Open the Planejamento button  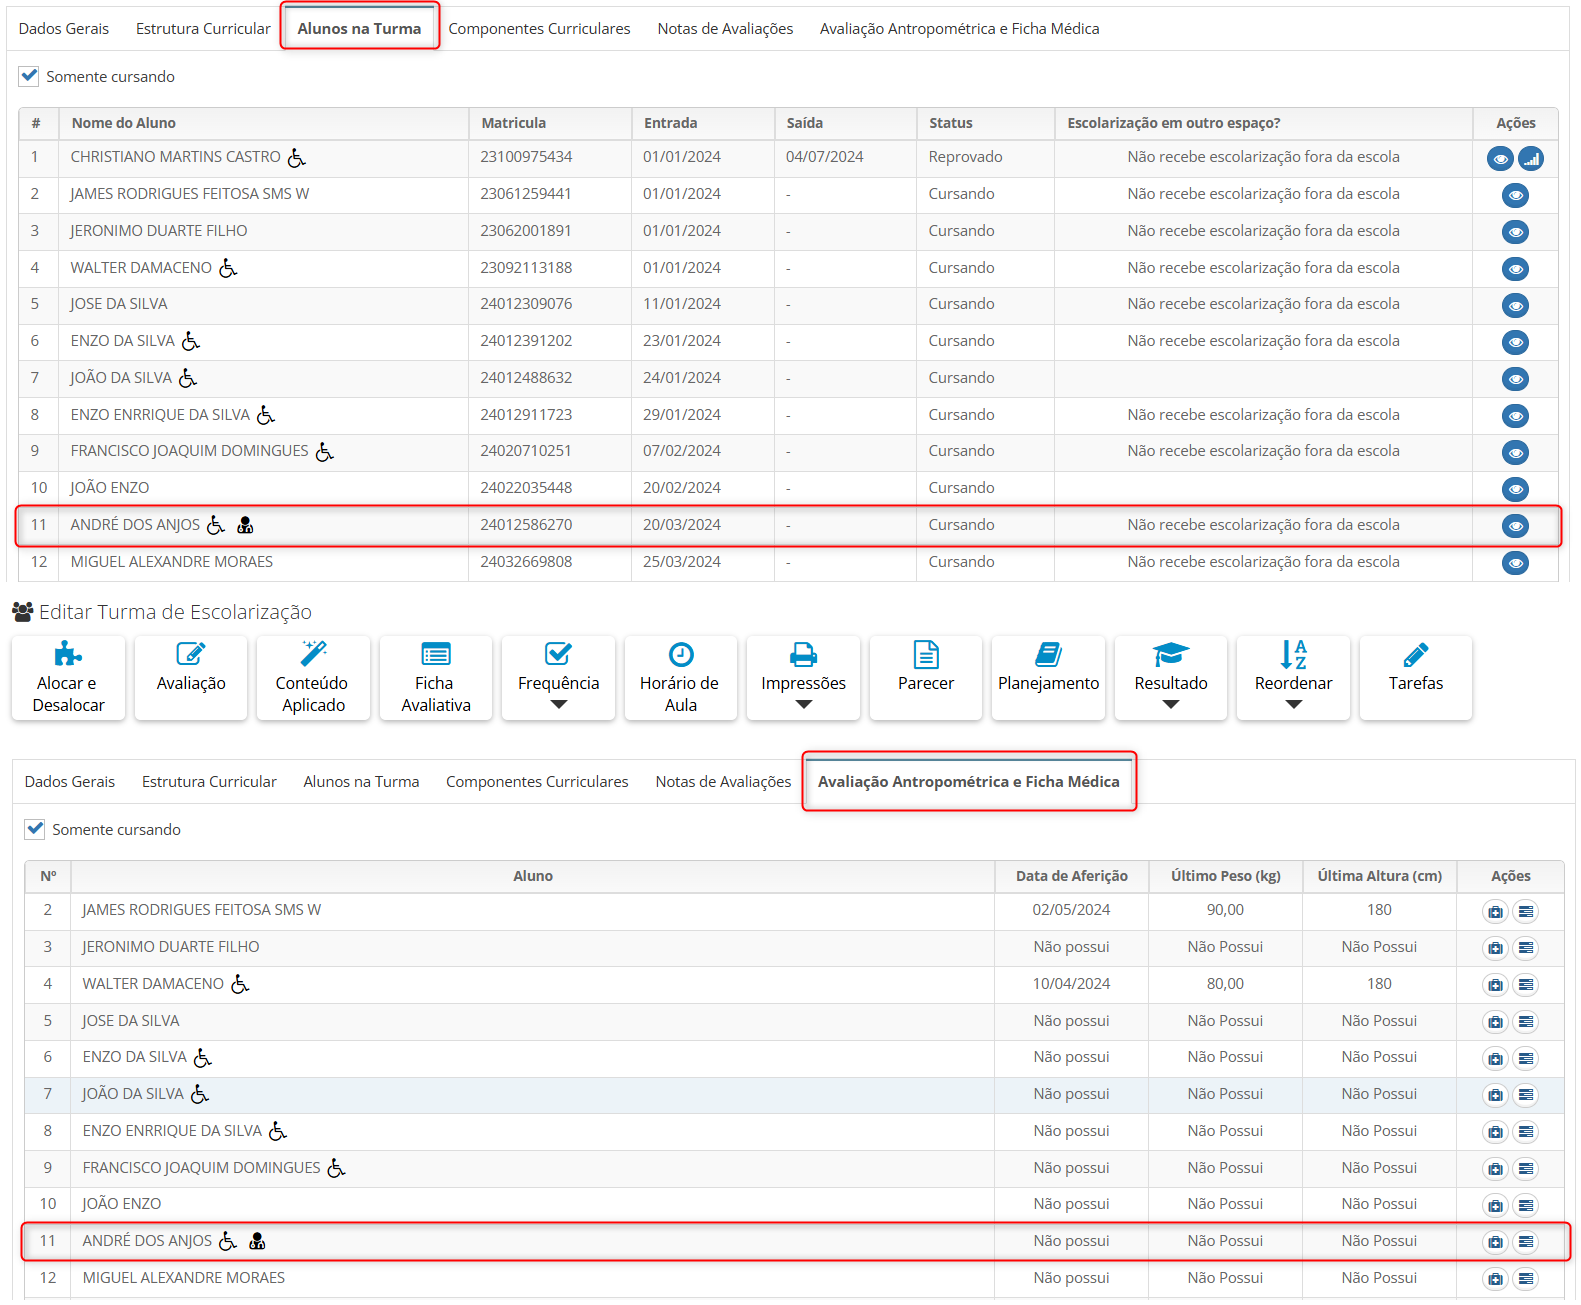tap(1048, 678)
